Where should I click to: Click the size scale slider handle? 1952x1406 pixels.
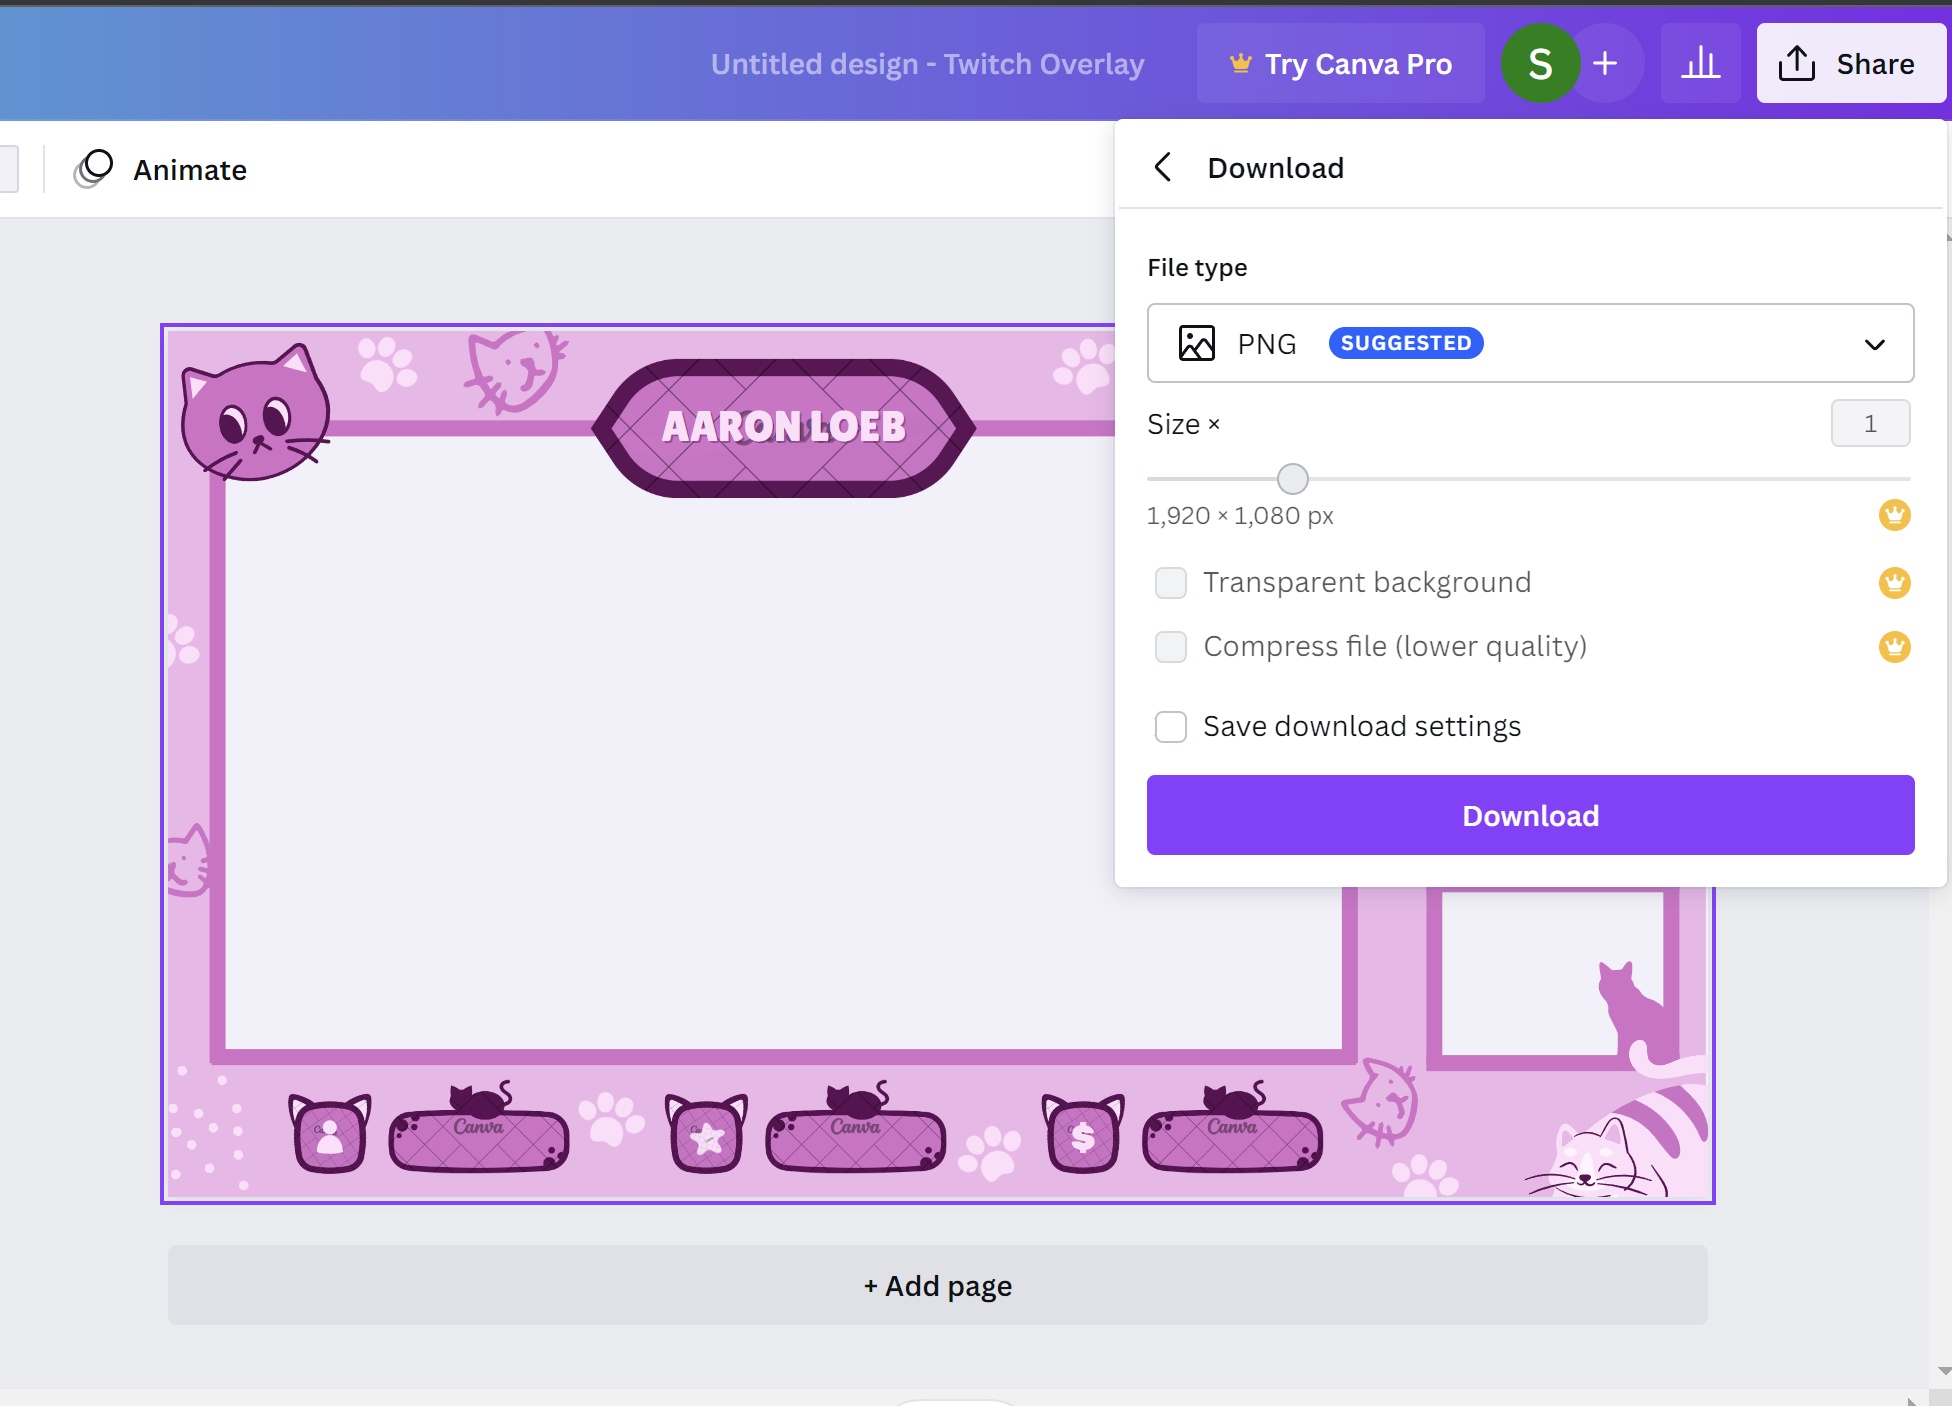click(x=1292, y=479)
